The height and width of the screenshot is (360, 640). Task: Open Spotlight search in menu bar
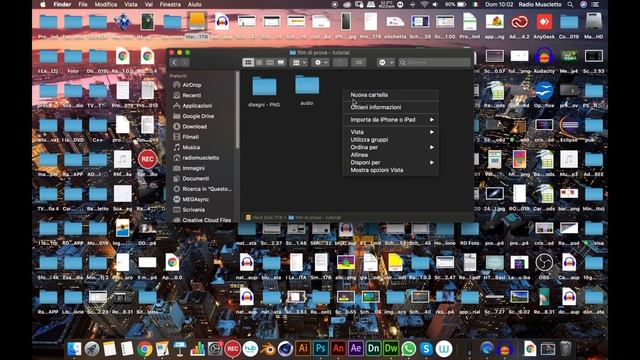[x=570, y=4]
